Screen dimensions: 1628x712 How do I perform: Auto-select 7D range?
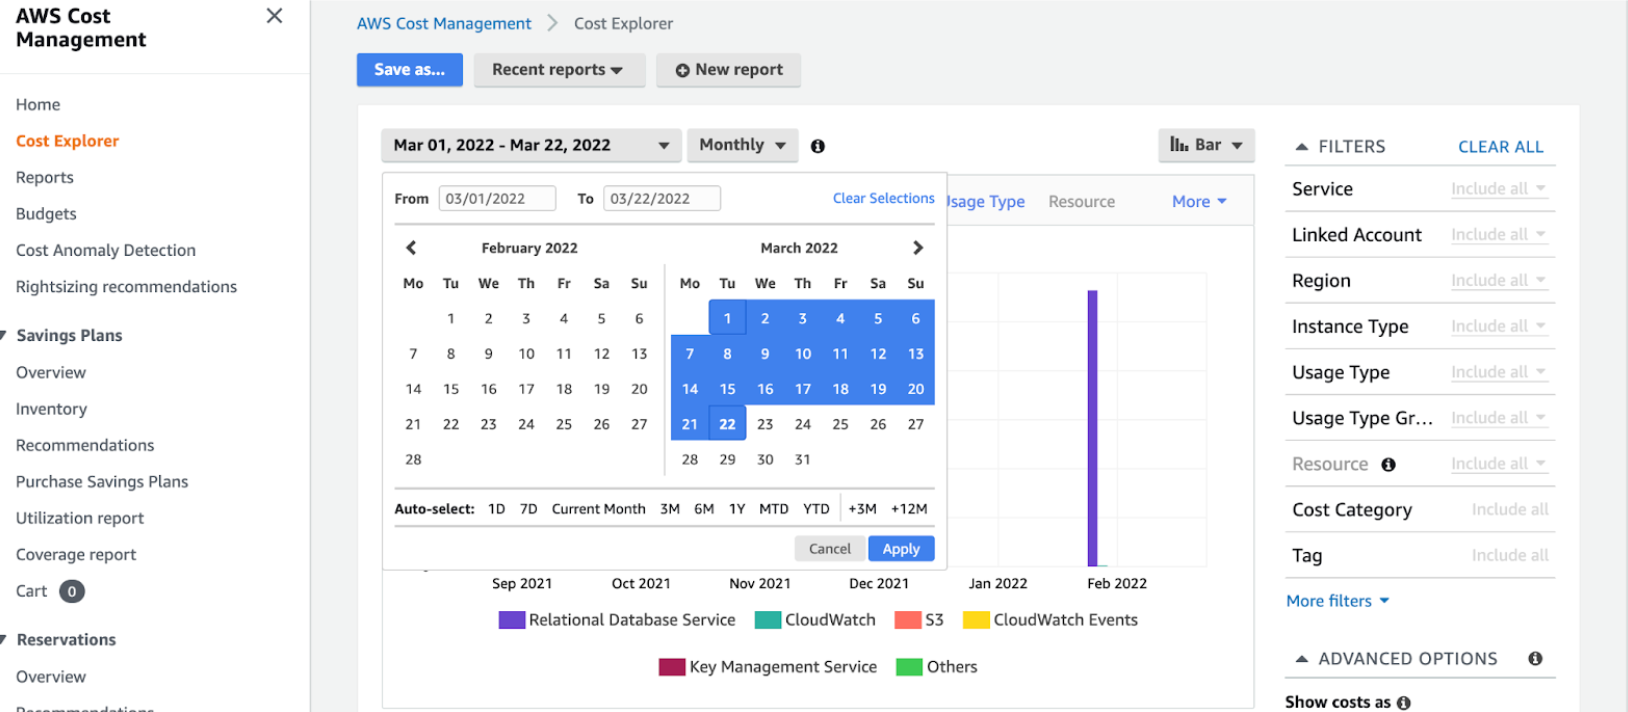pos(529,509)
